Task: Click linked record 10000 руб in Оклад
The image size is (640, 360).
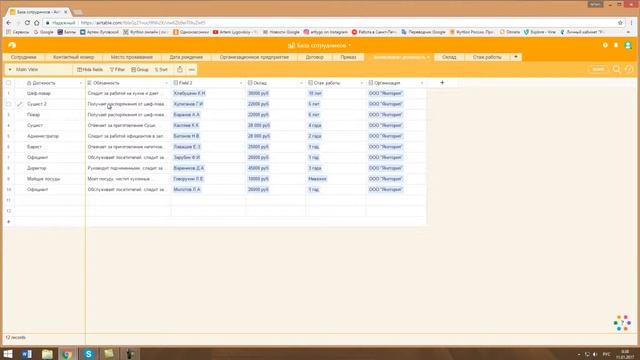Action: [258, 179]
